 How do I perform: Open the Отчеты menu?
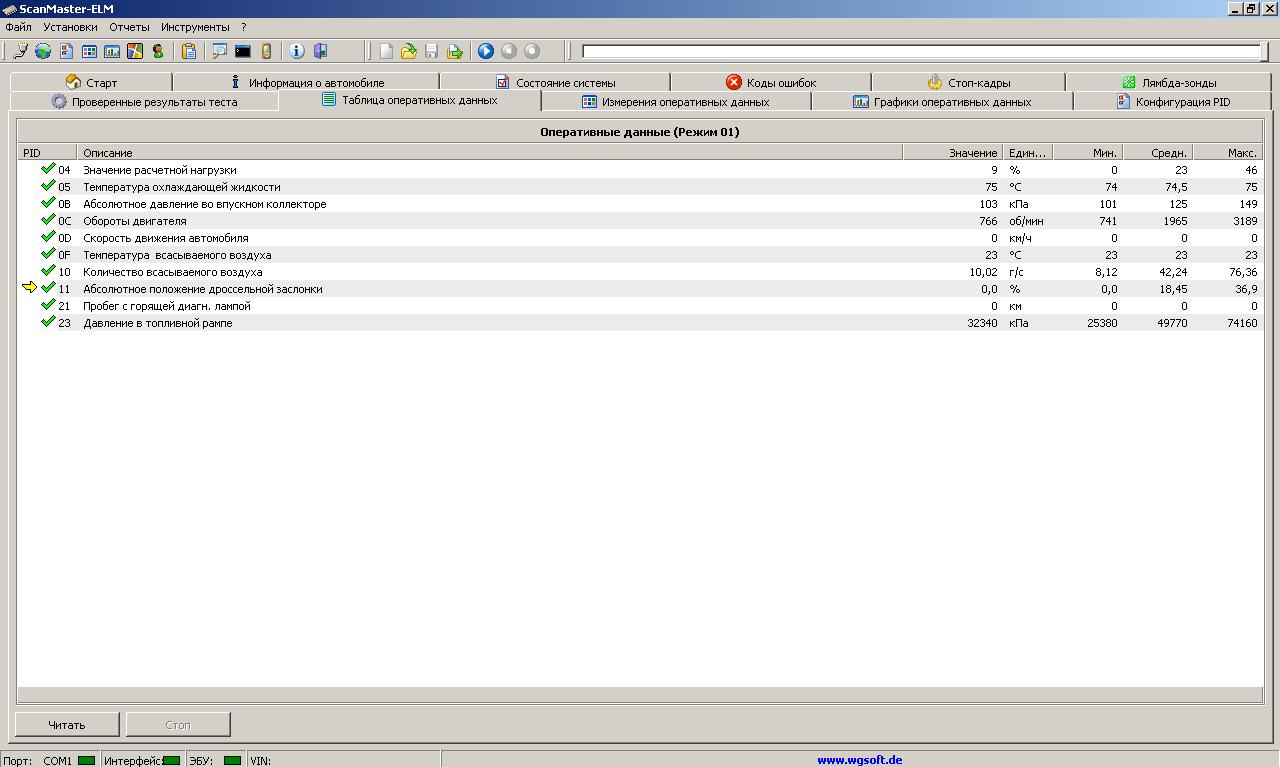pos(129,27)
